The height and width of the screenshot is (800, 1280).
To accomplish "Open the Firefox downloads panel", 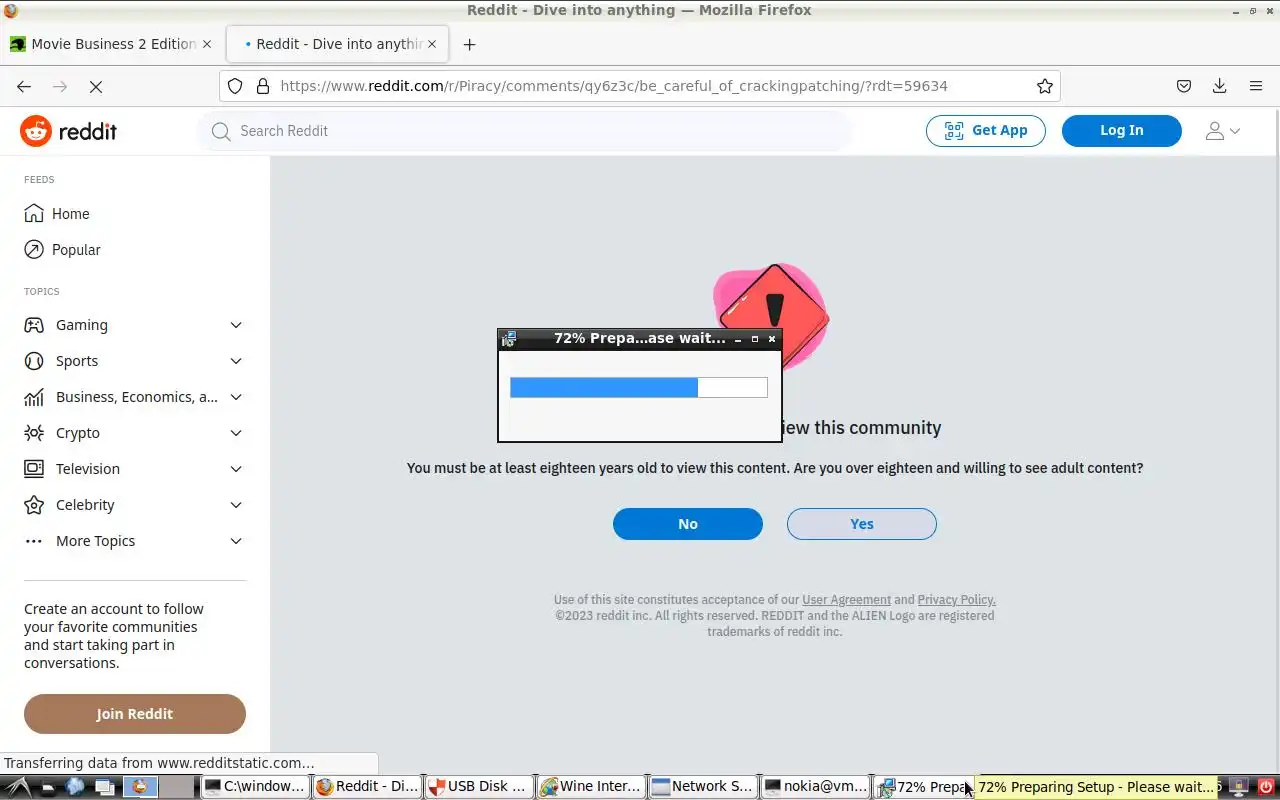I will (1220, 86).
